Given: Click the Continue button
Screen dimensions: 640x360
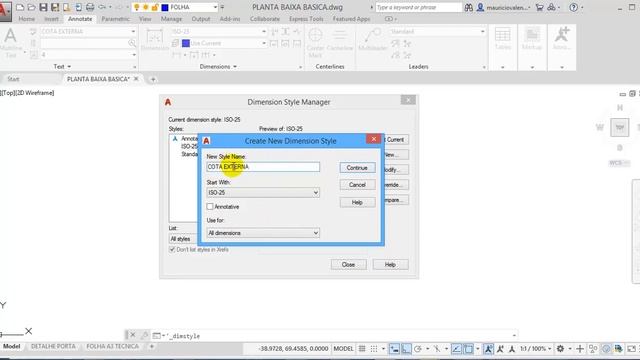Looking at the screenshot, I should coord(357,168).
